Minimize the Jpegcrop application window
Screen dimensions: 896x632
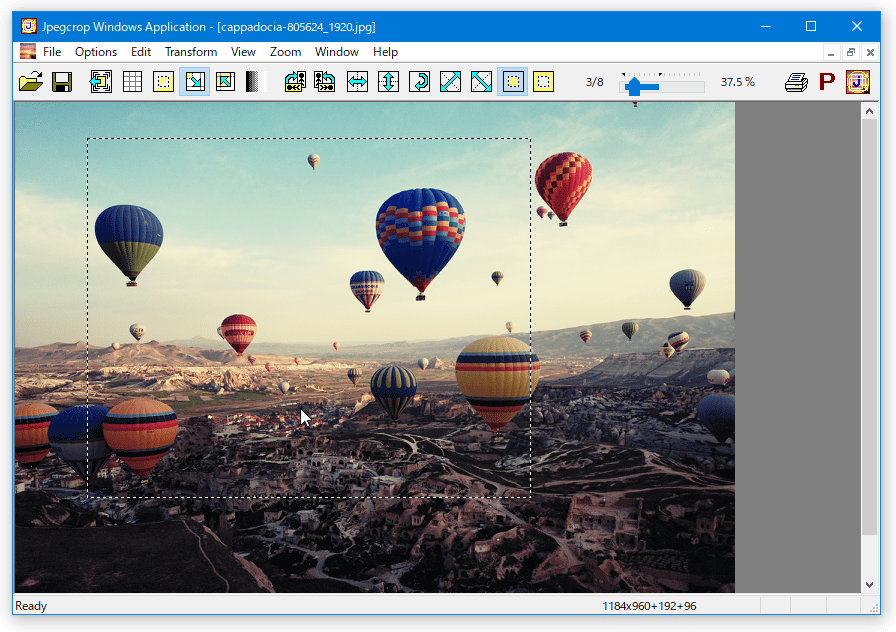[x=766, y=26]
